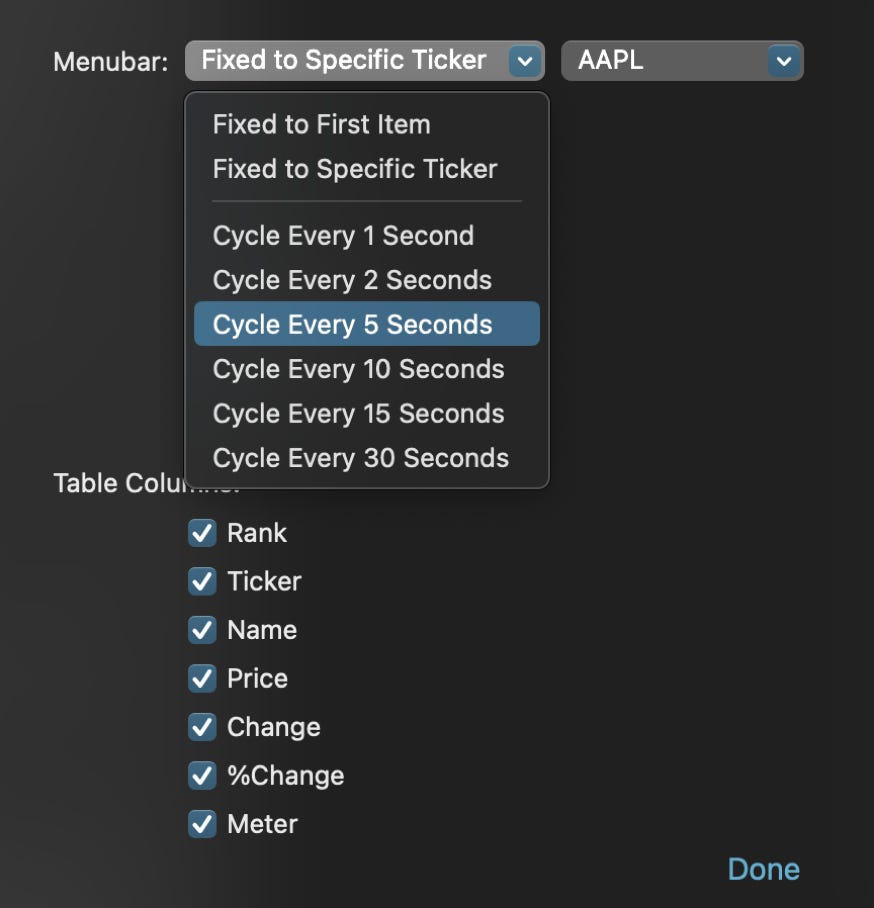Choose Cycle Every 5 Seconds
The width and height of the screenshot is (874, 908).
click(352, 325)
